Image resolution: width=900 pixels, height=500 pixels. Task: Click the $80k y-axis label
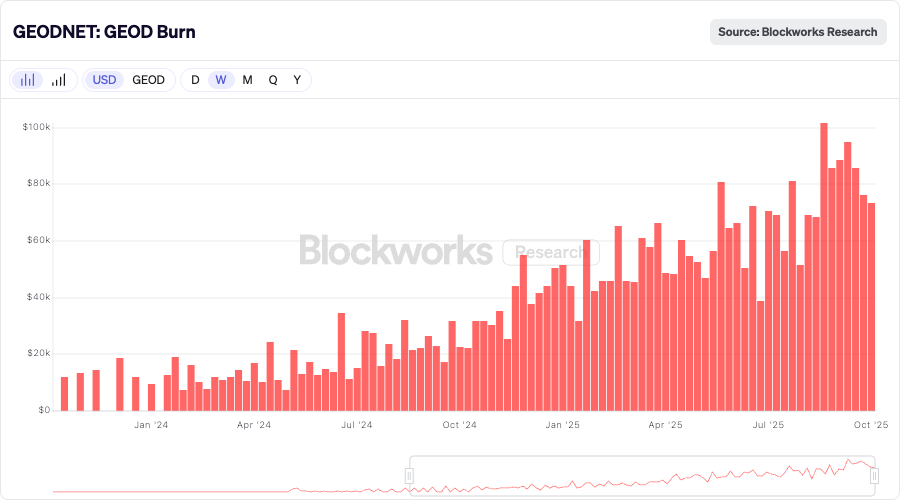[38, 183]
